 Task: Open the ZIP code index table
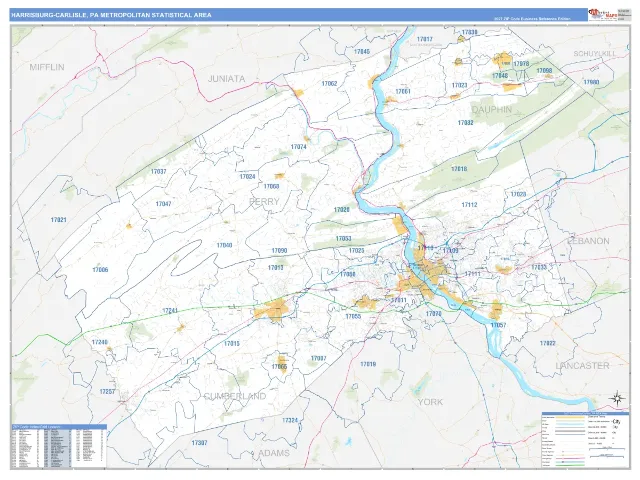click(59, 446)
